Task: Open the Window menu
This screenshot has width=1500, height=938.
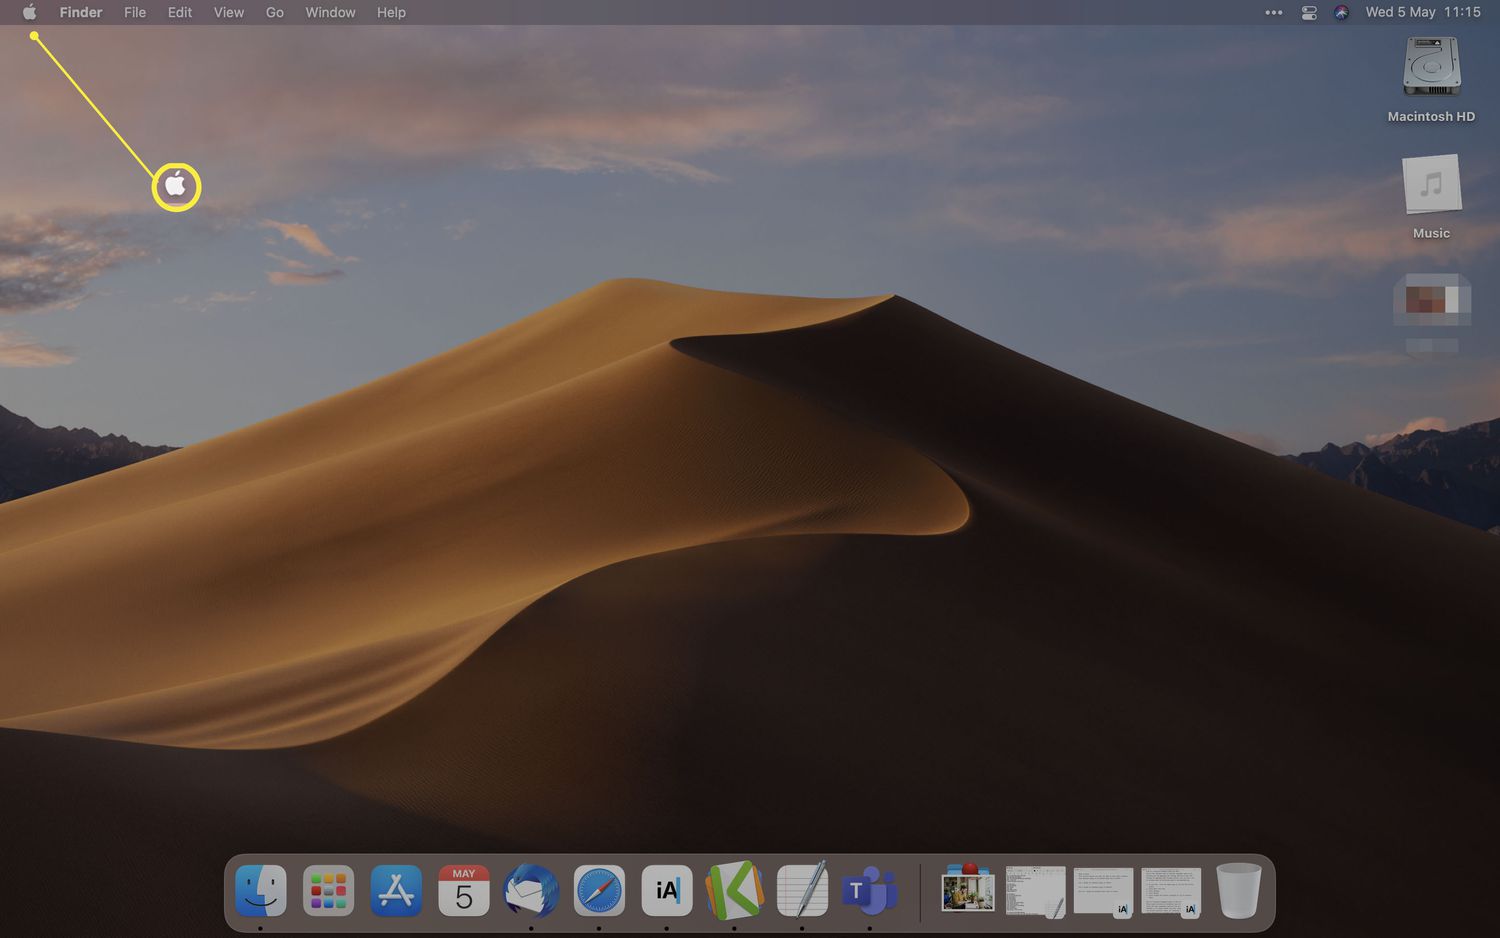Action: [330, 12]
